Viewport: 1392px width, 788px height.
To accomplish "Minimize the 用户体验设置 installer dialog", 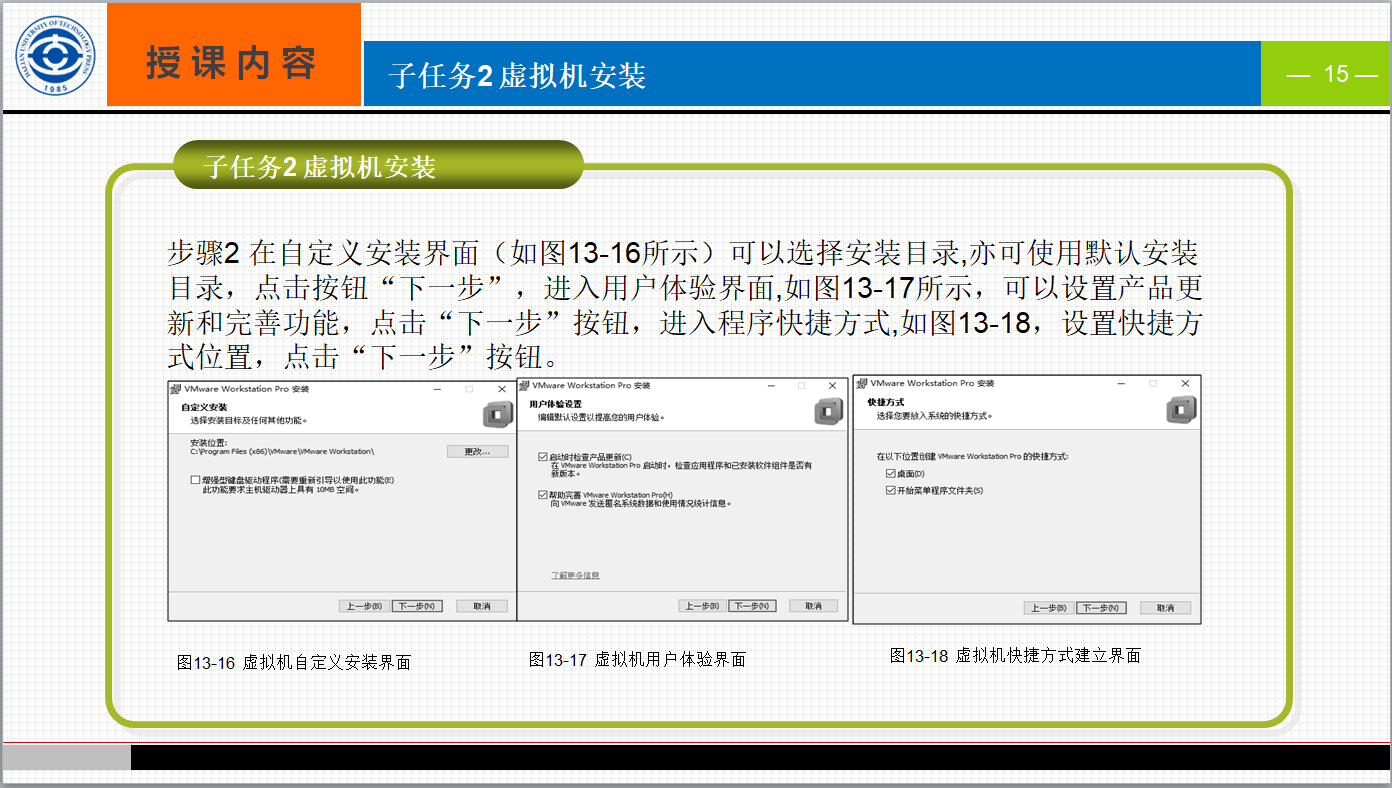I will (769, 385).
